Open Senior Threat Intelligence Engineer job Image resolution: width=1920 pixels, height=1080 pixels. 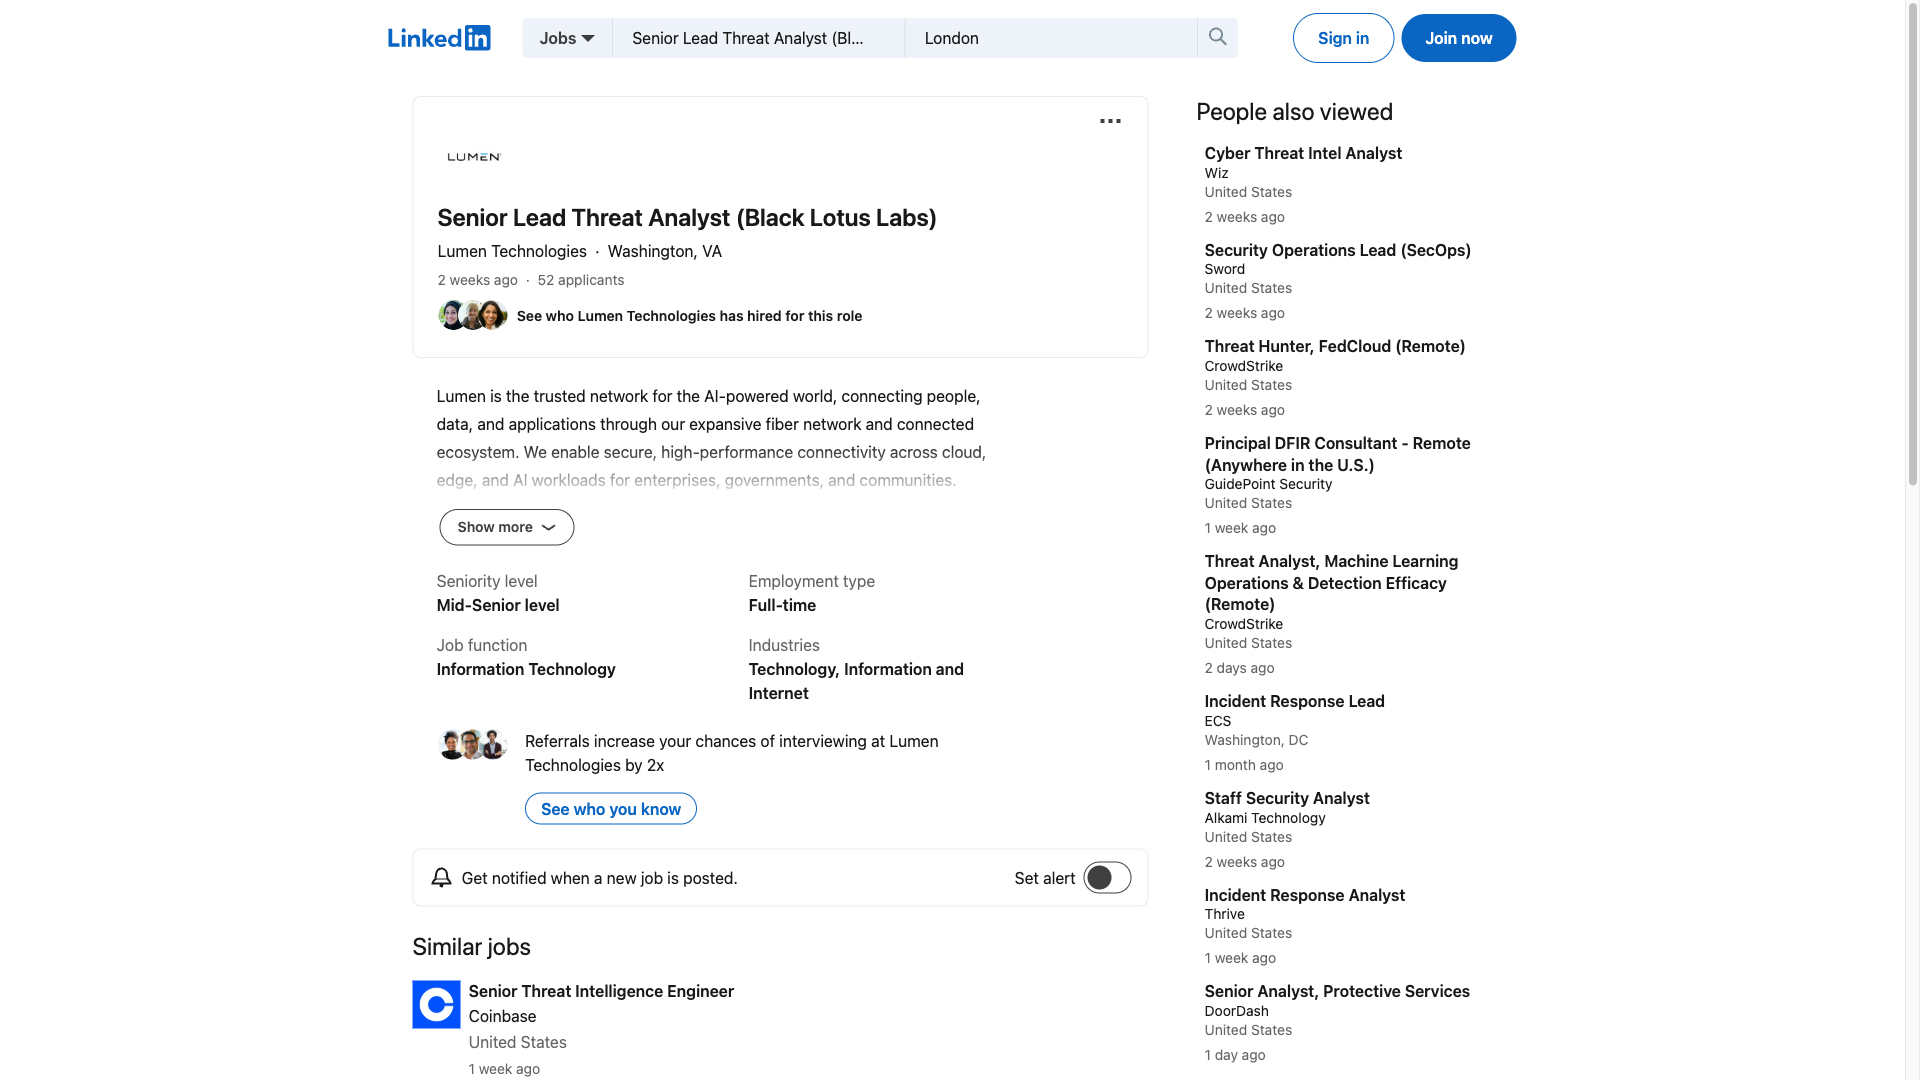click(x=601, y=991)
